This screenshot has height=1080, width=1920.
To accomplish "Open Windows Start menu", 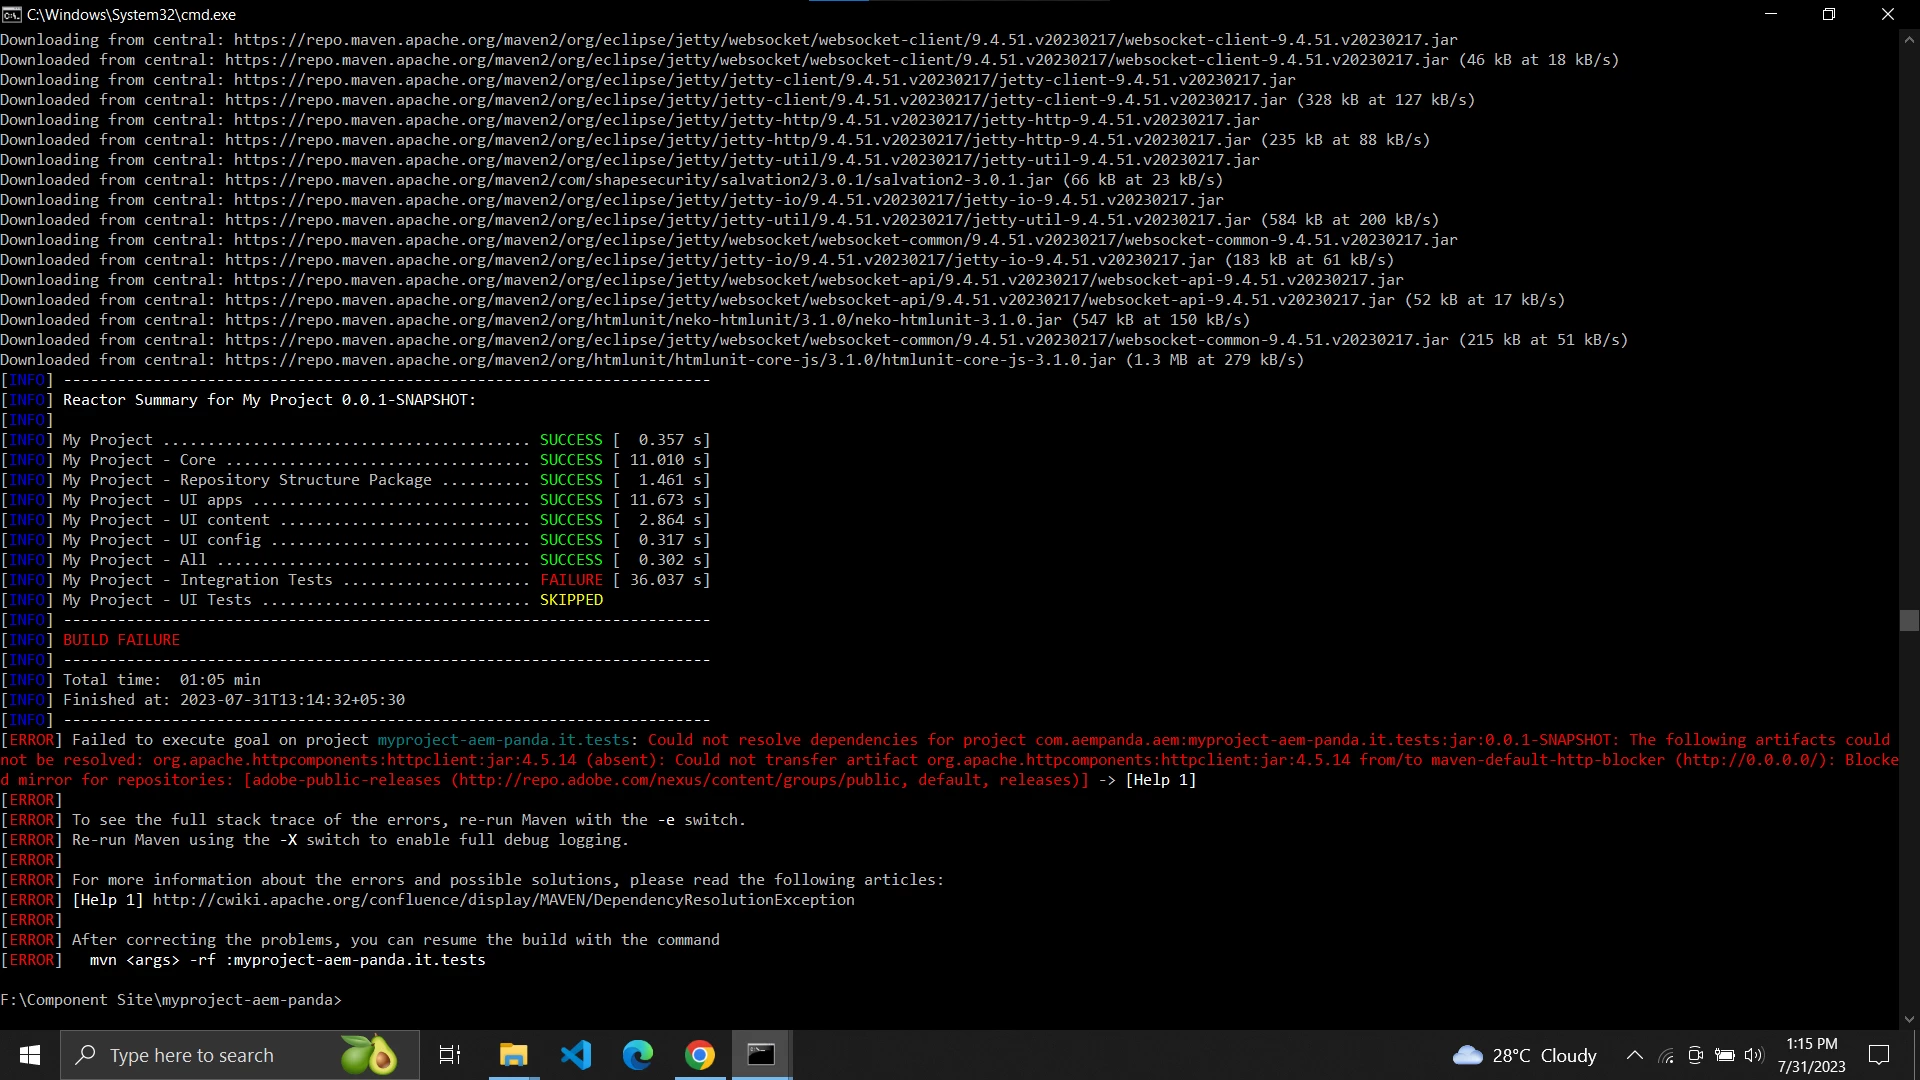I will (x=29, y=1055).
